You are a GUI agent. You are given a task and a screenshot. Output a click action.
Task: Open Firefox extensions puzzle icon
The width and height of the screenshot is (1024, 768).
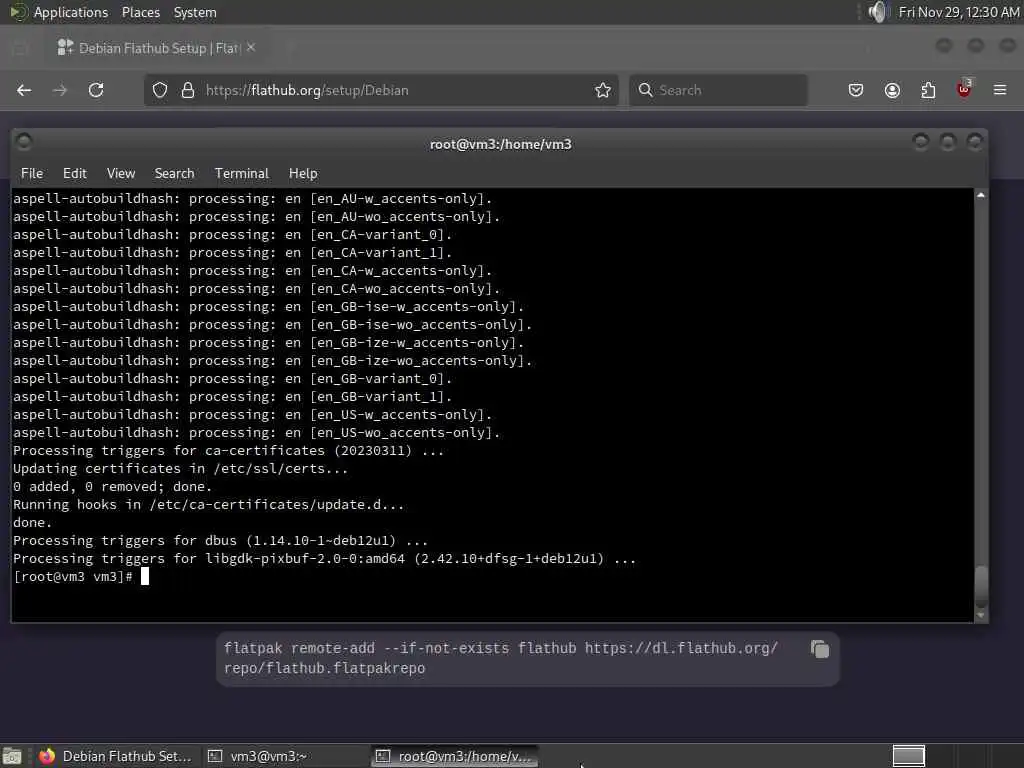[x=928, y=90]
